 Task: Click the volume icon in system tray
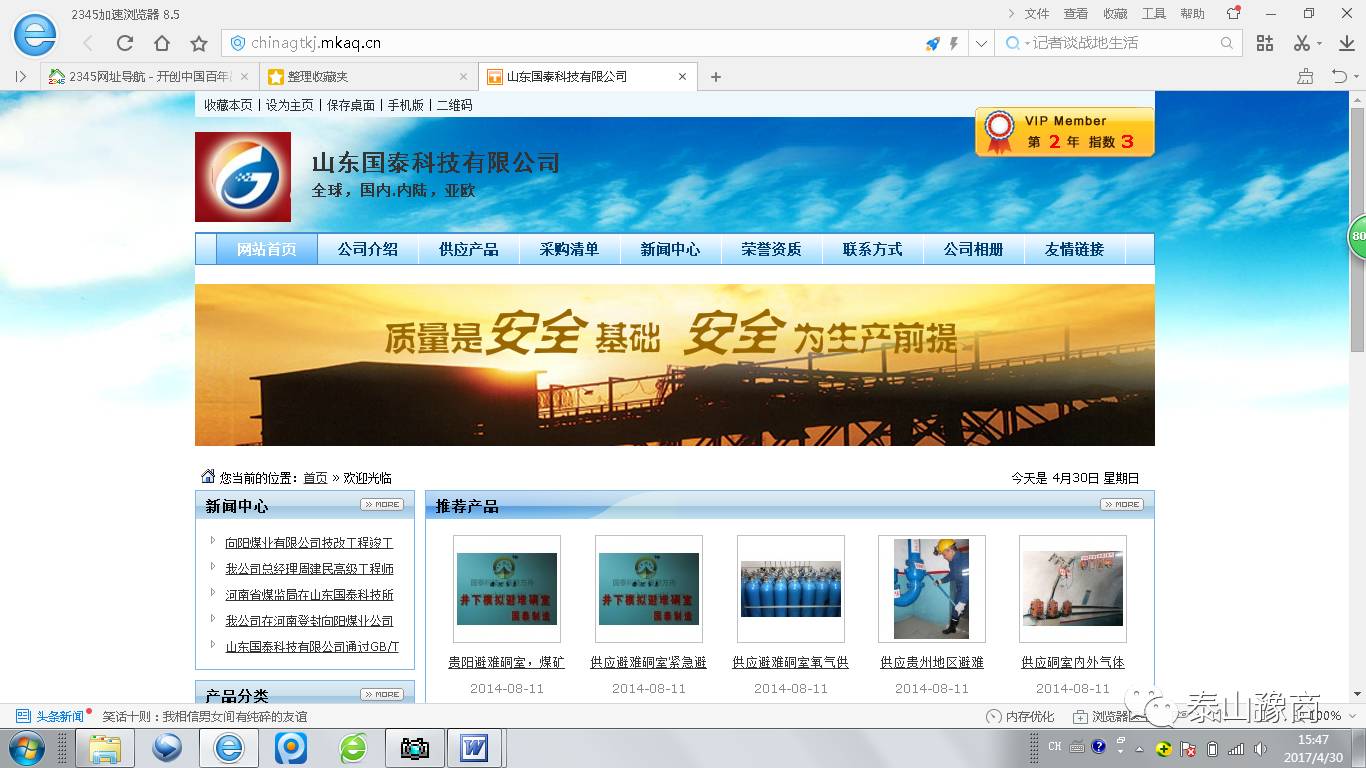(x=1259, y=748)
